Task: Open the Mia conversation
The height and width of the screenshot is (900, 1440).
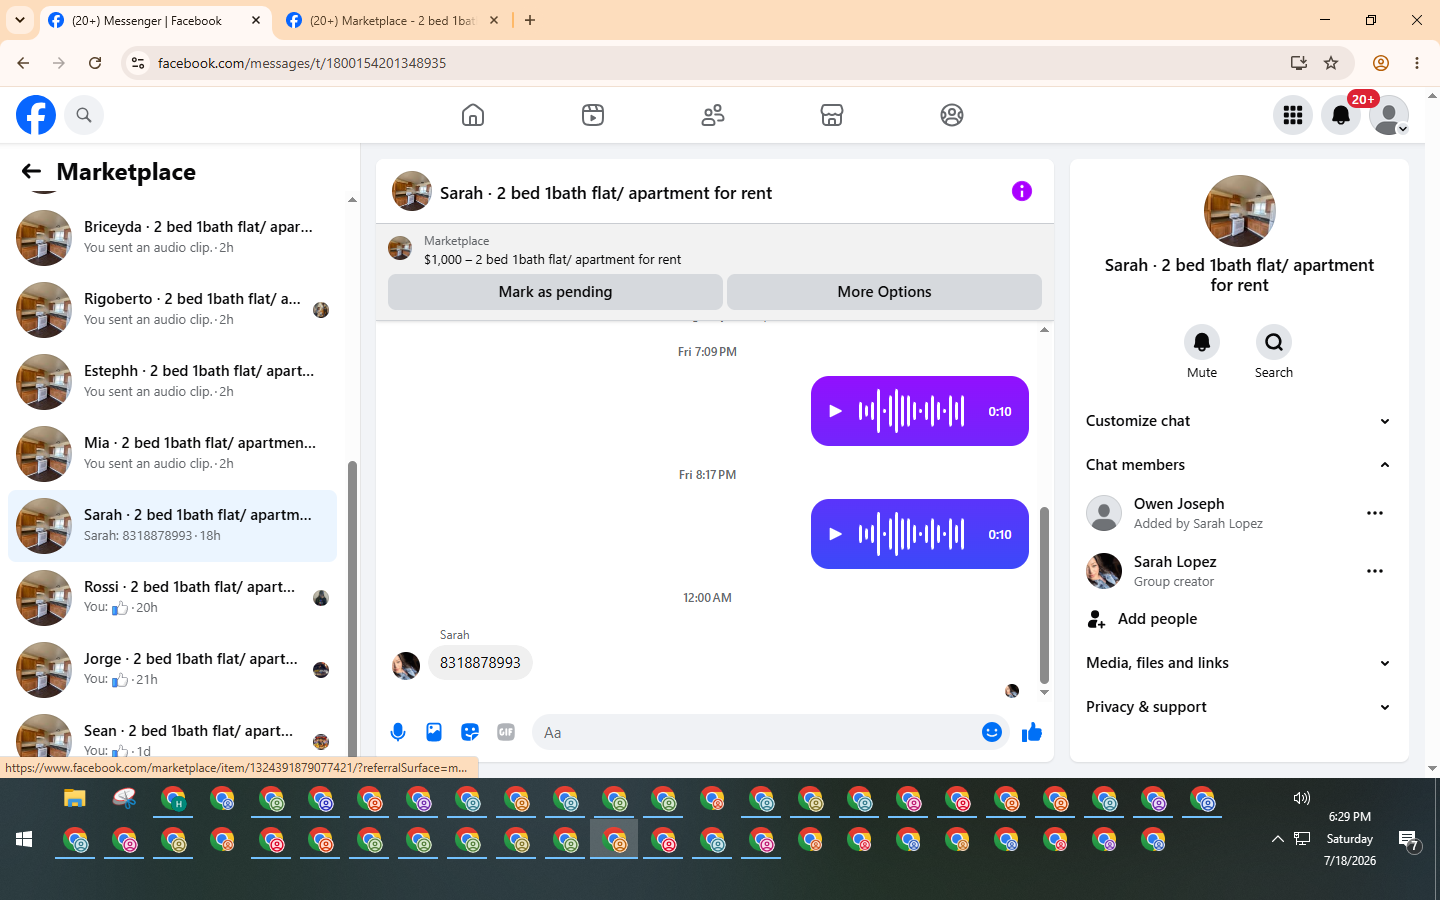Action: pos(172,454)
